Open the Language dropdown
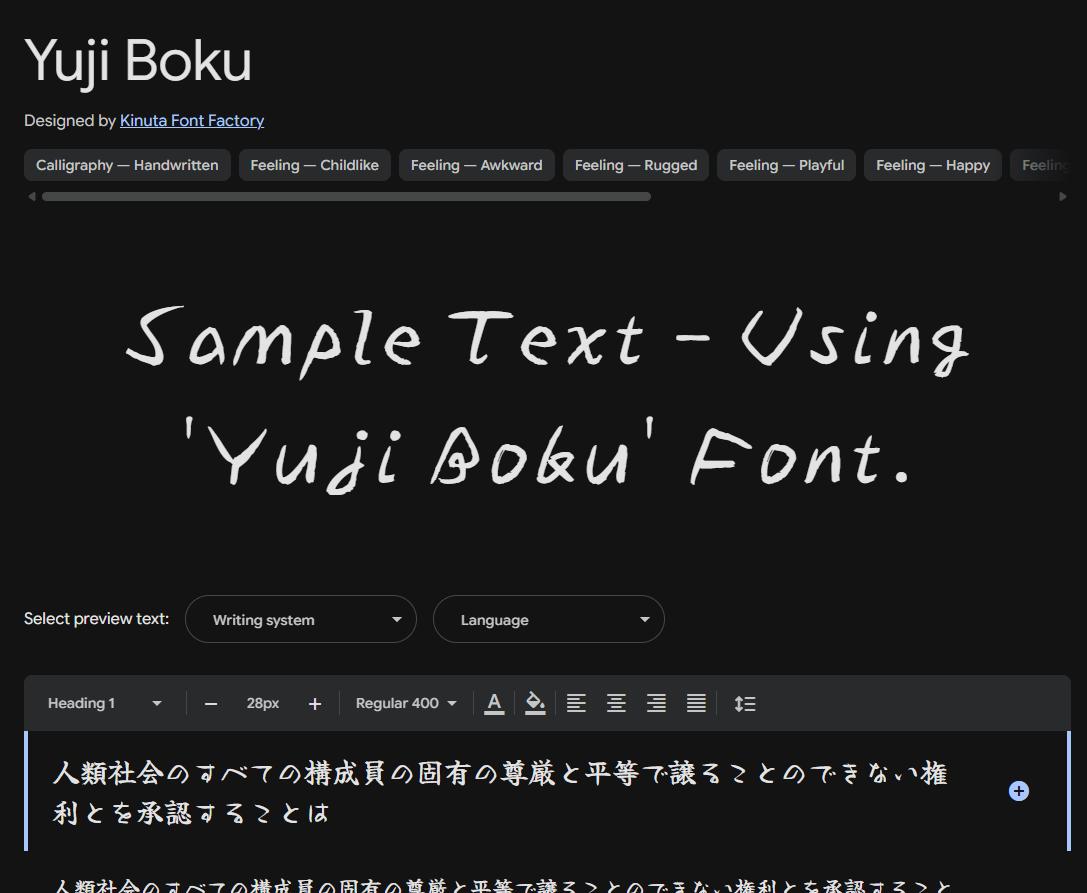The height and width of the screenshot is (893, 1087). [x=549, y=619]
